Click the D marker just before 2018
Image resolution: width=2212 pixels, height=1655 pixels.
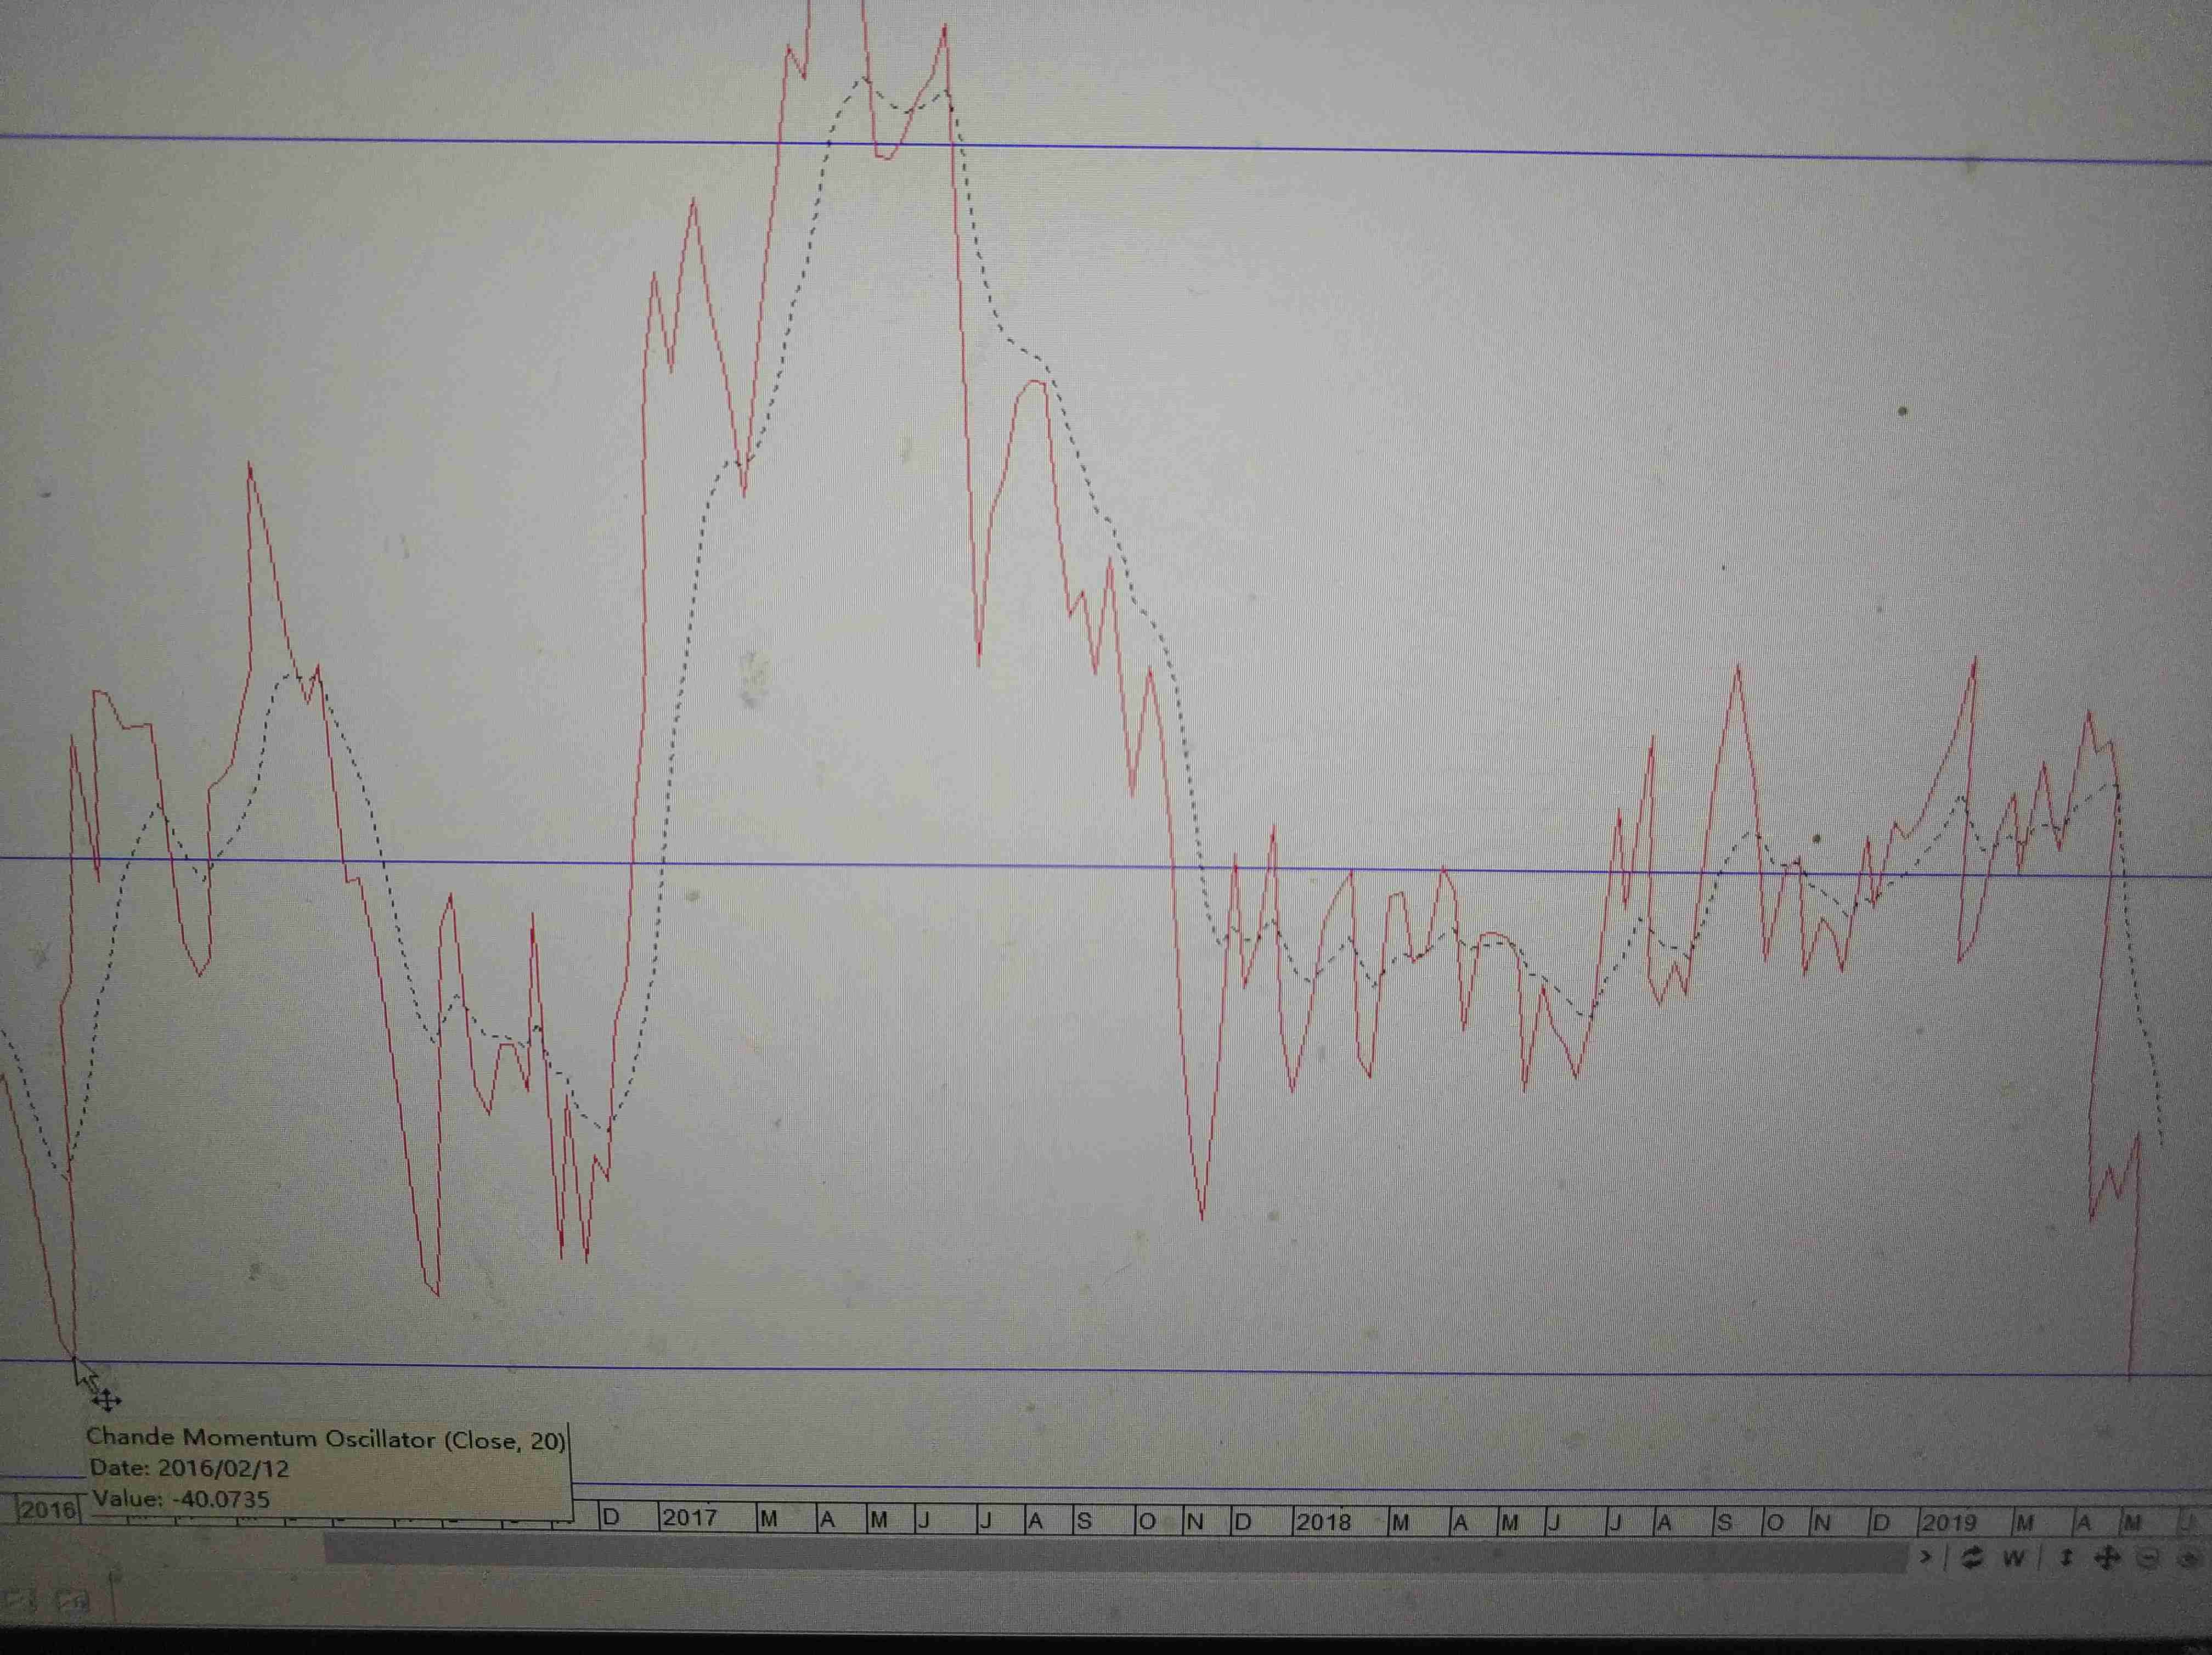1243,1522
